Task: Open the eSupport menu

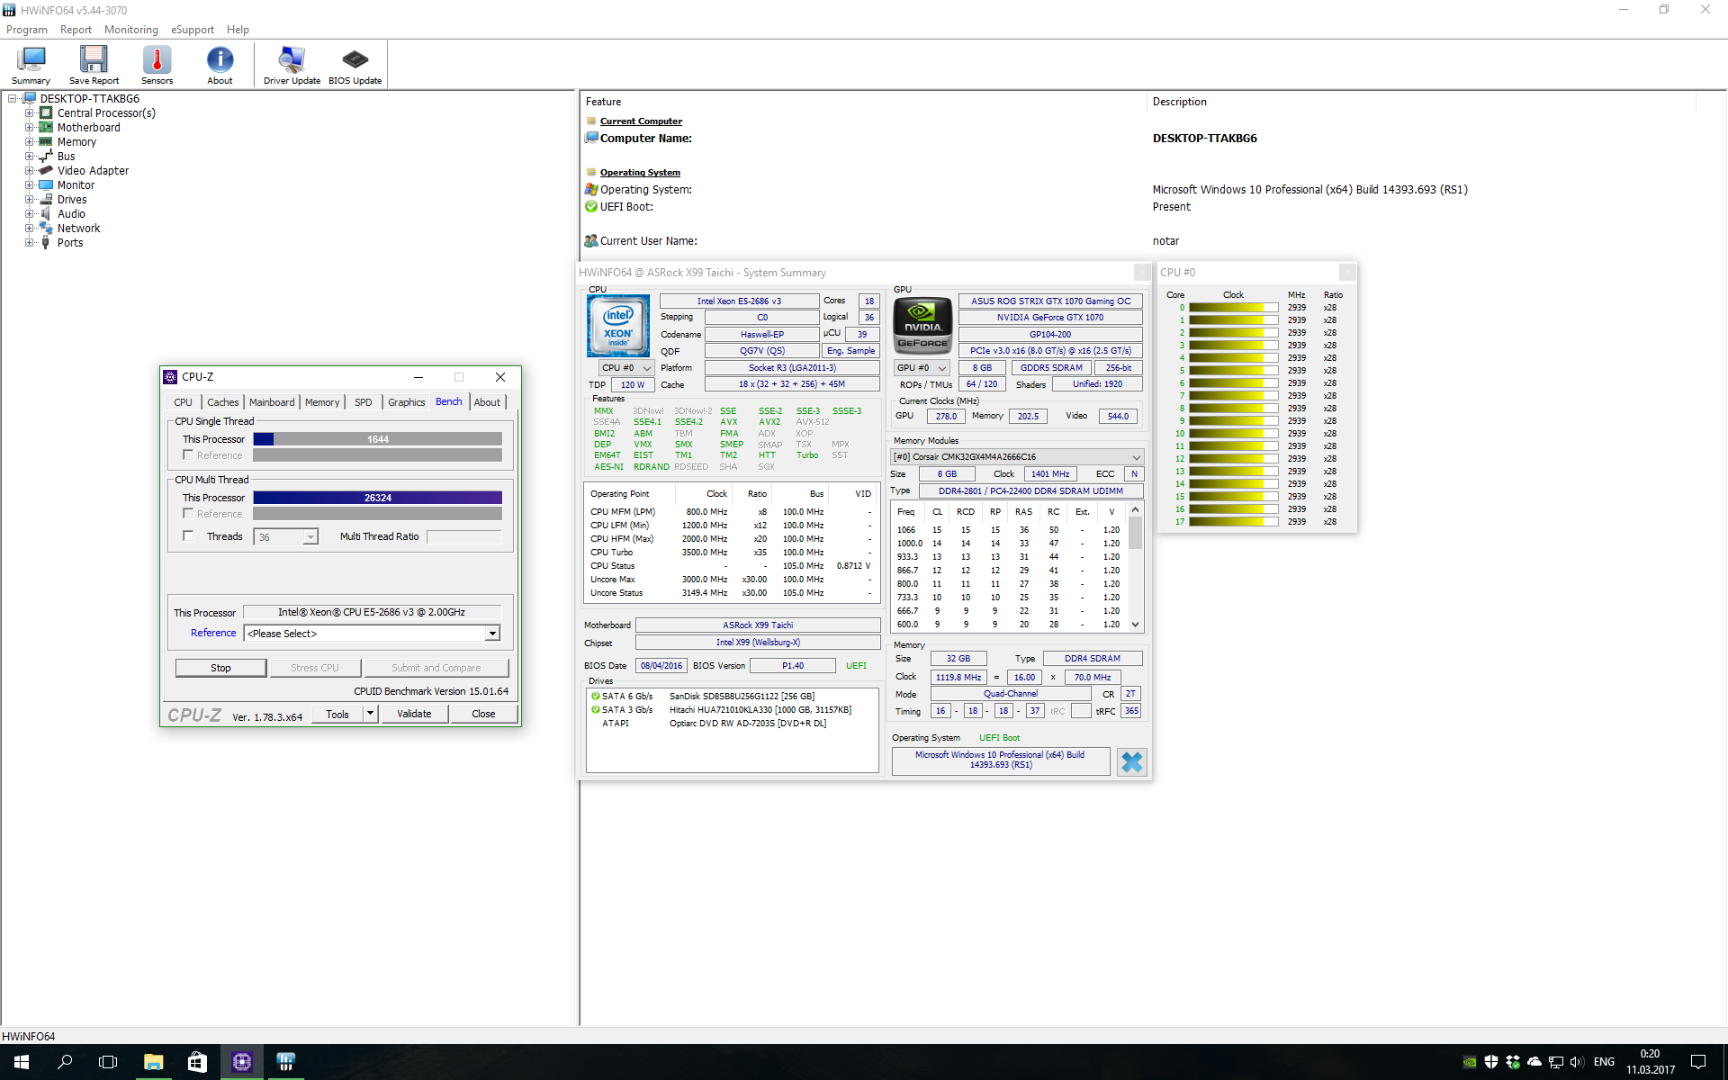Action: click(x=192, y=29)
